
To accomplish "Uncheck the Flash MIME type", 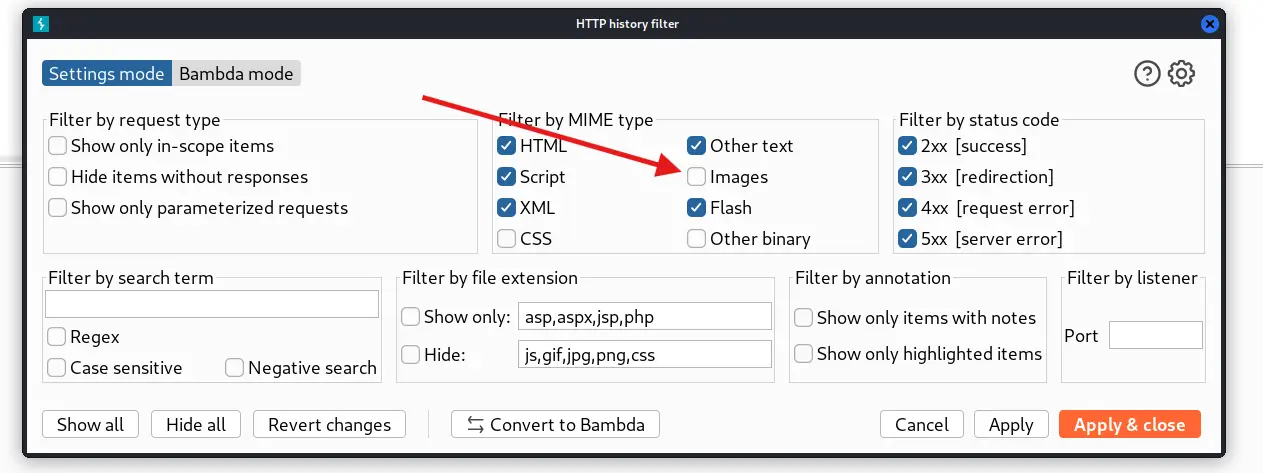I will (697, 208).
